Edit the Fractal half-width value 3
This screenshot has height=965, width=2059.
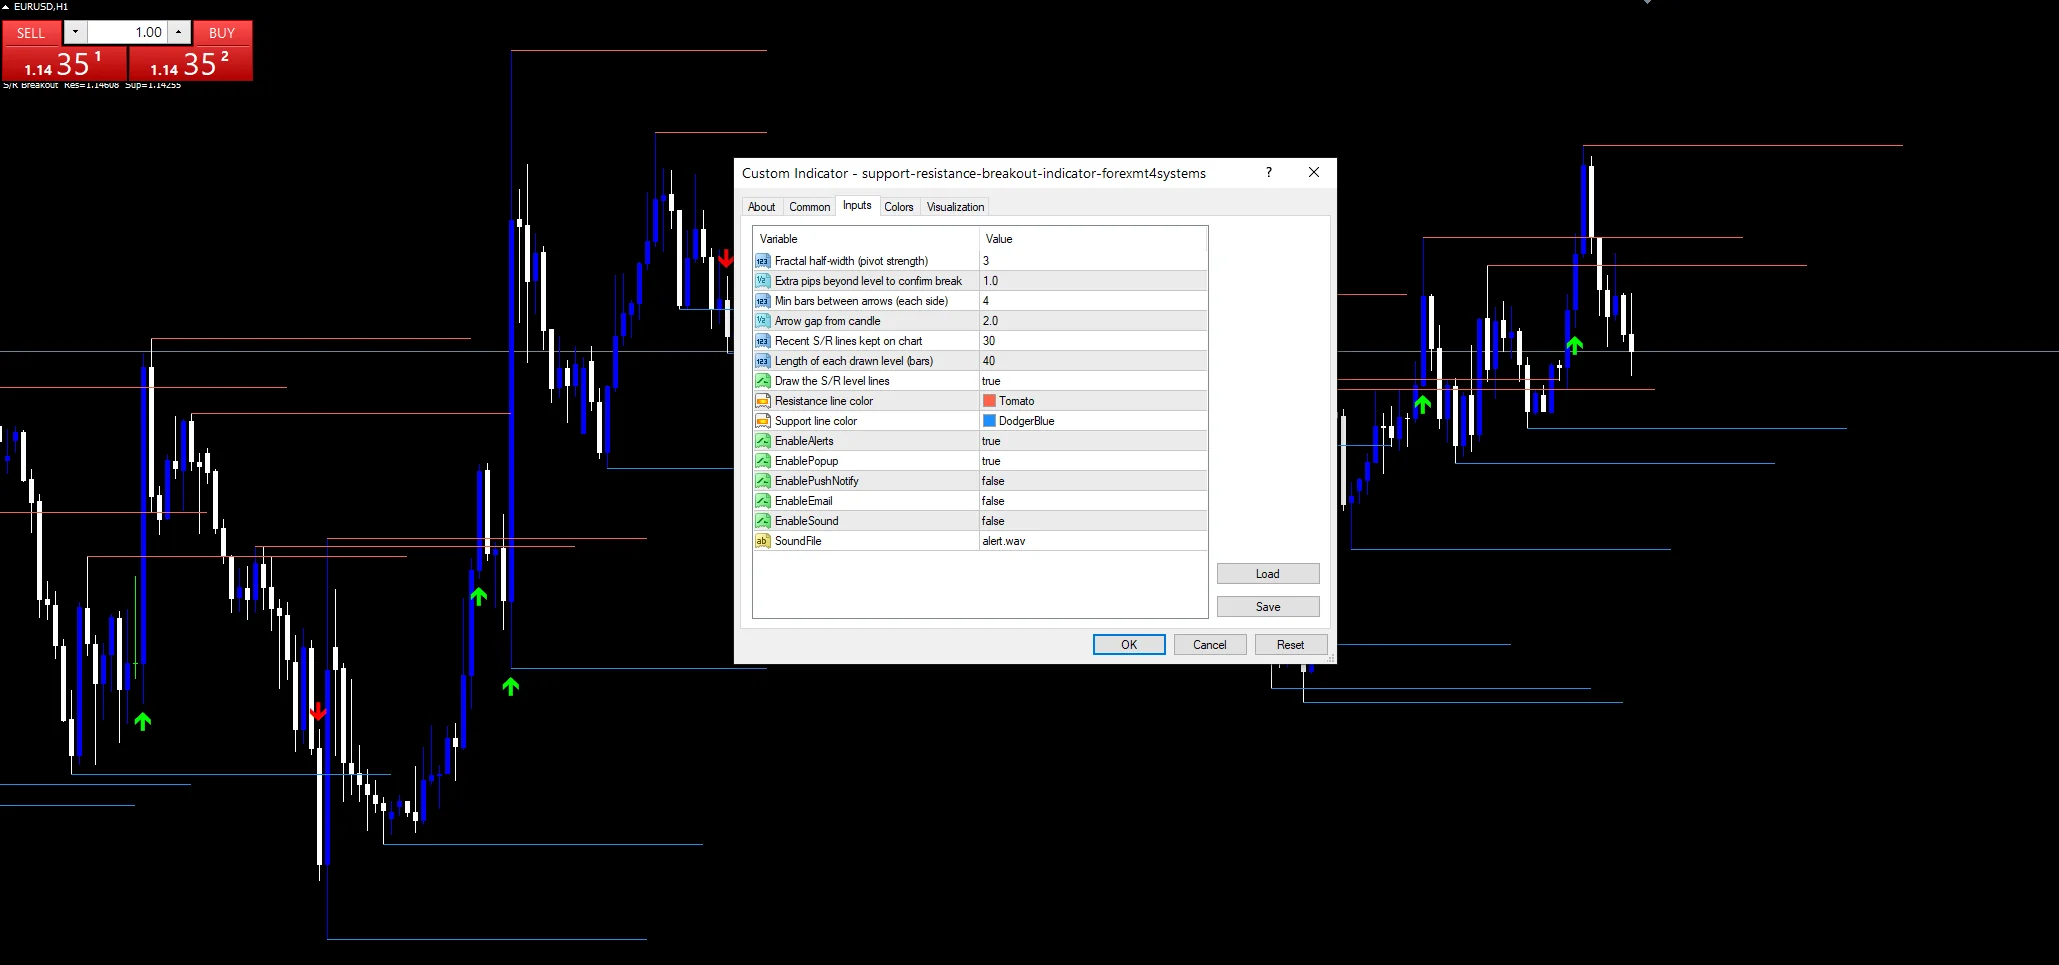1093,261
